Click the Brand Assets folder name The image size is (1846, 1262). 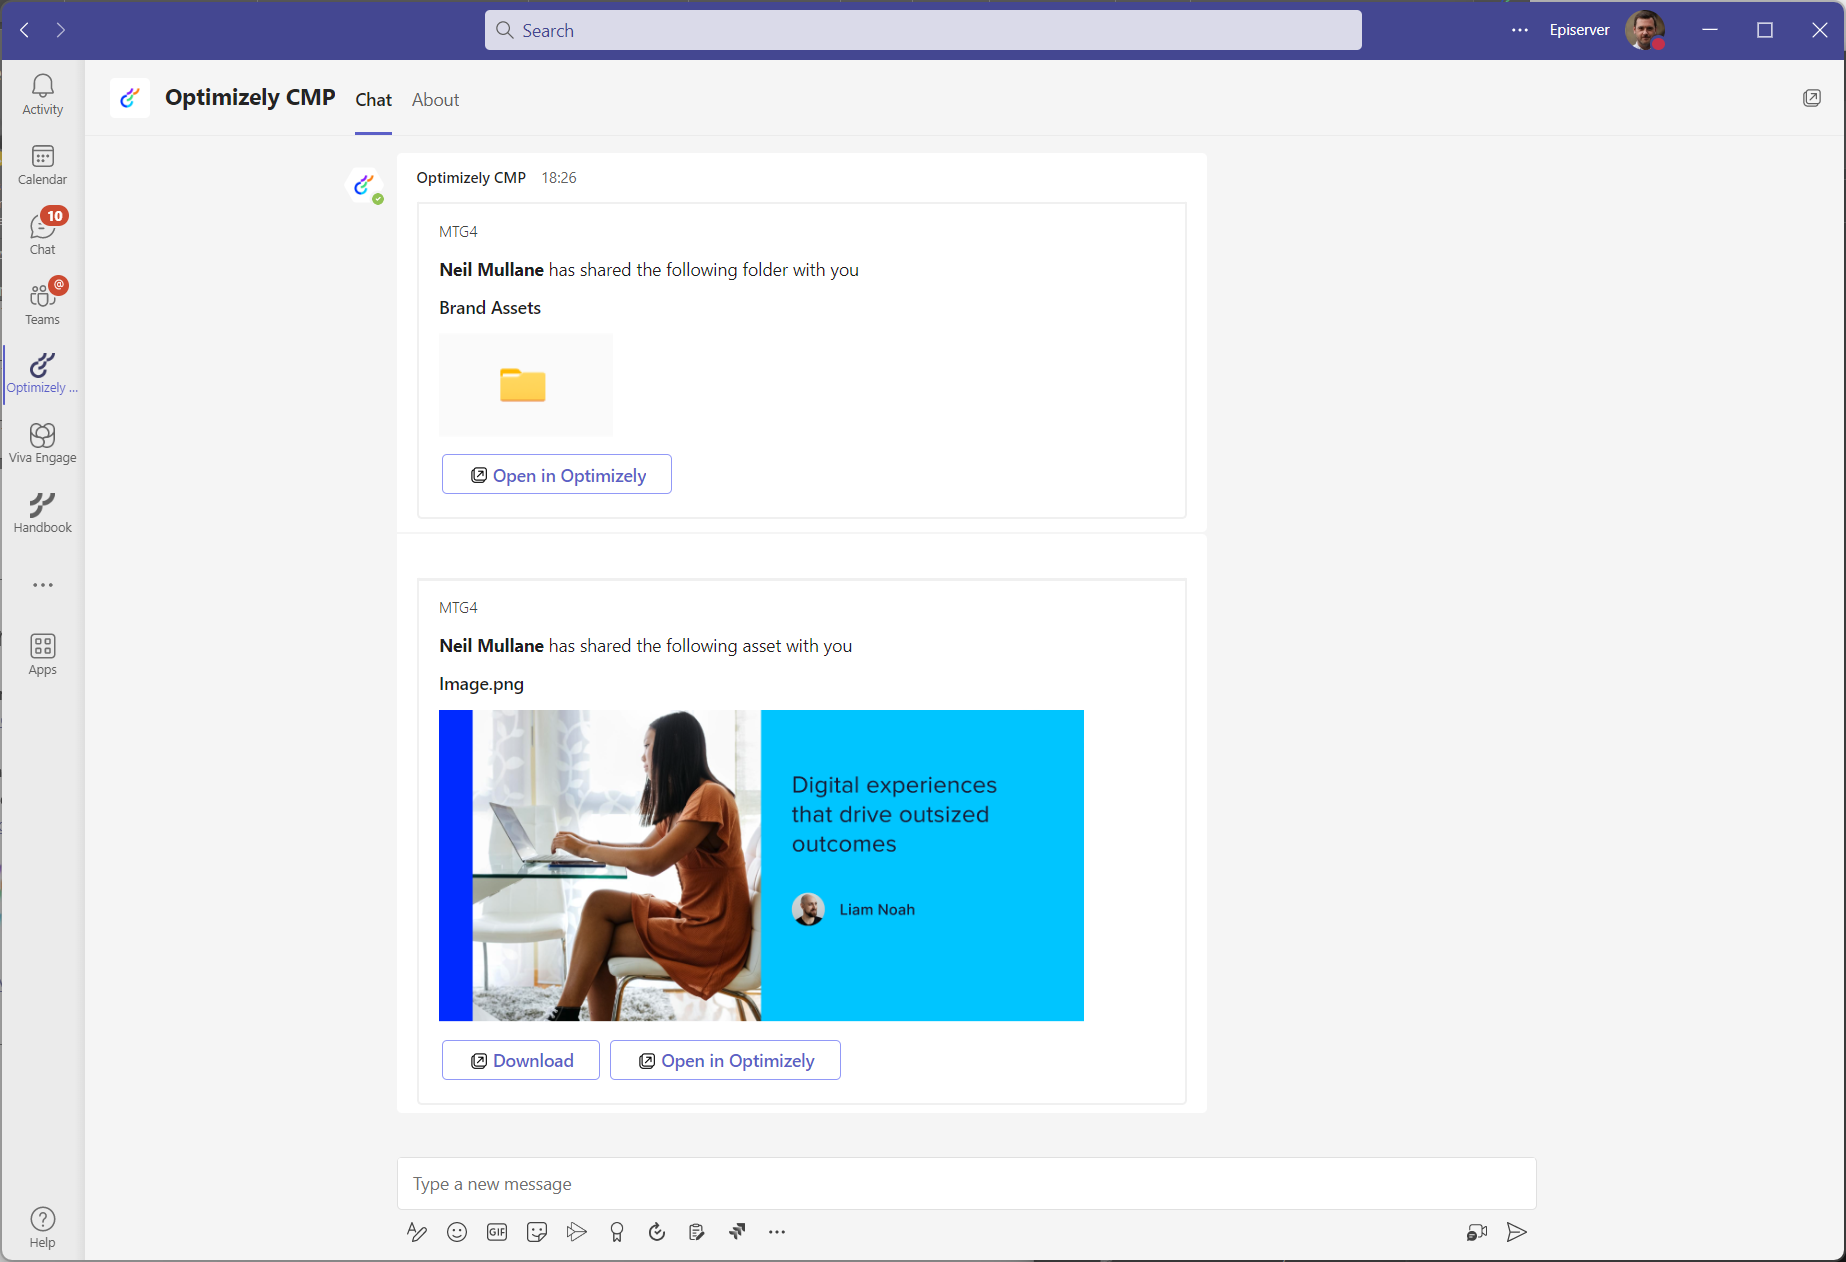point(490,308)
